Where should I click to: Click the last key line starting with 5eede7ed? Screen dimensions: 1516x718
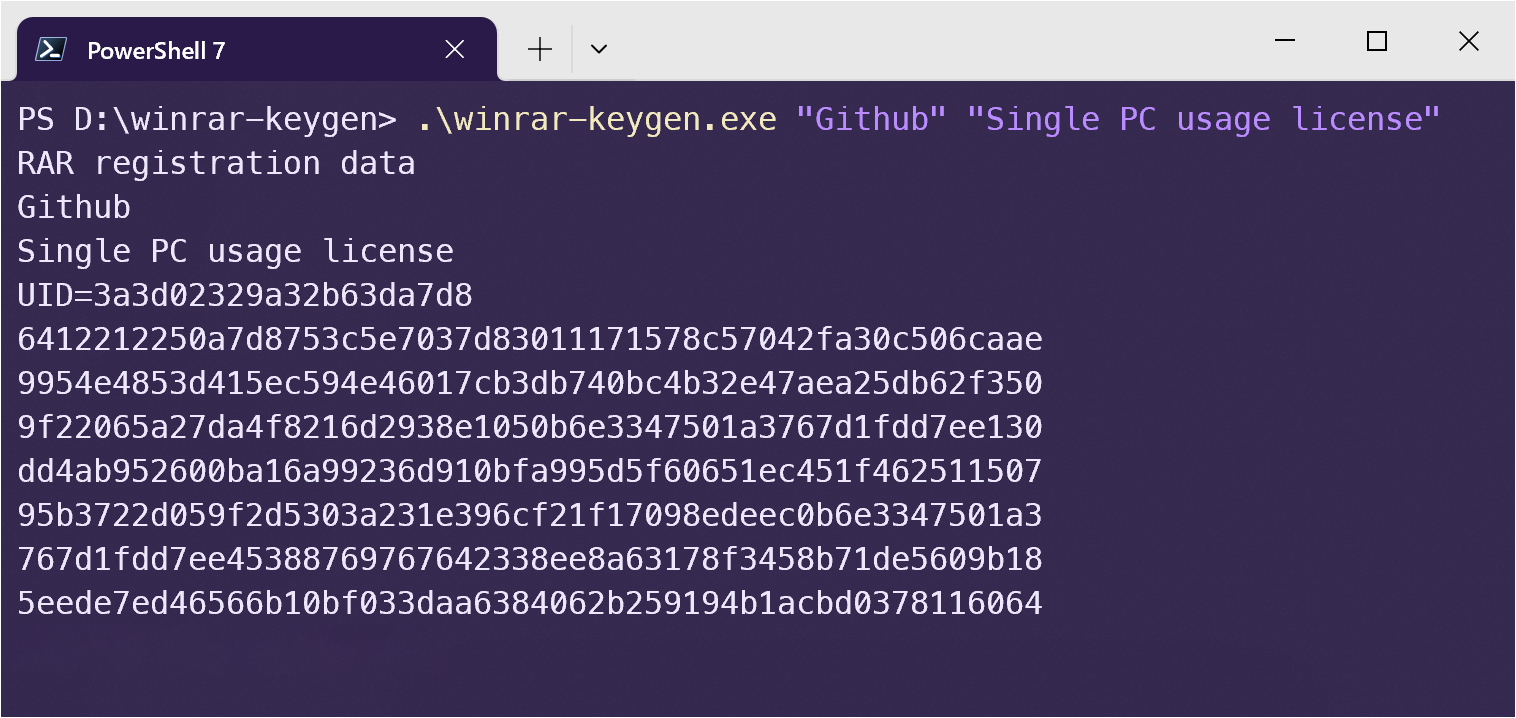point(530,604)
